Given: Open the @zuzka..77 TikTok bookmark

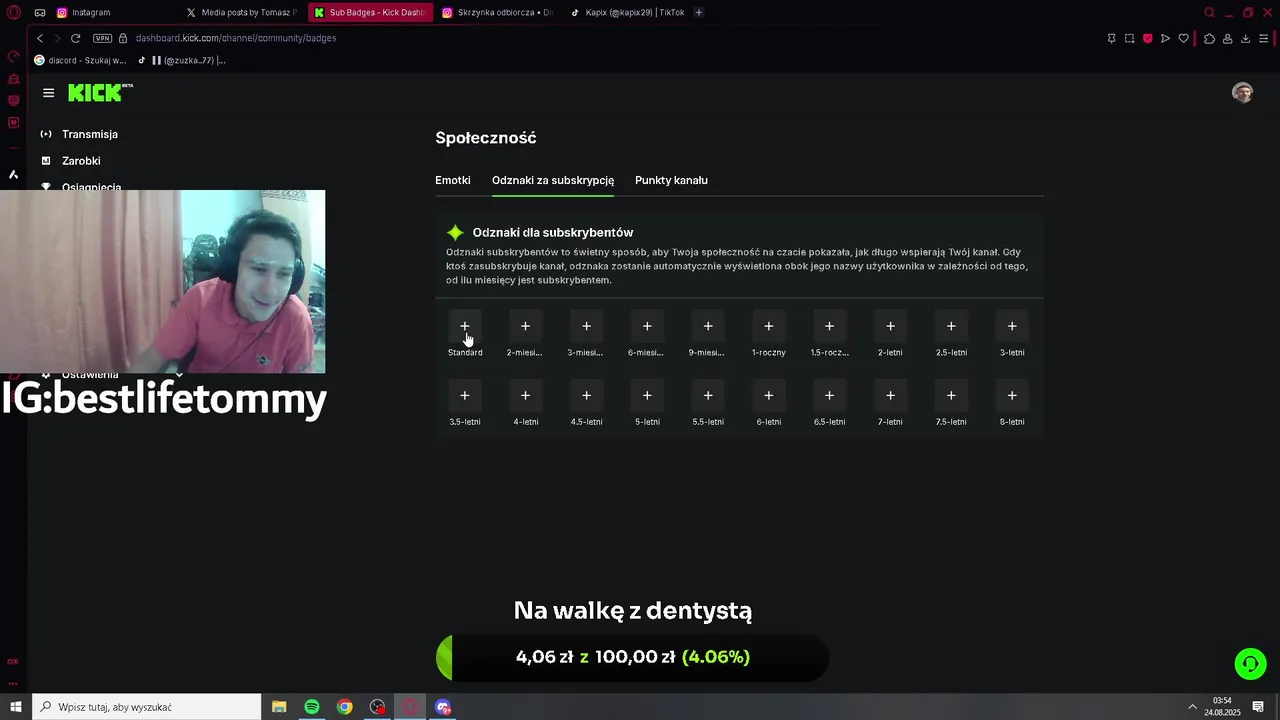Looking at the screenshot, I should click(181, 60).
